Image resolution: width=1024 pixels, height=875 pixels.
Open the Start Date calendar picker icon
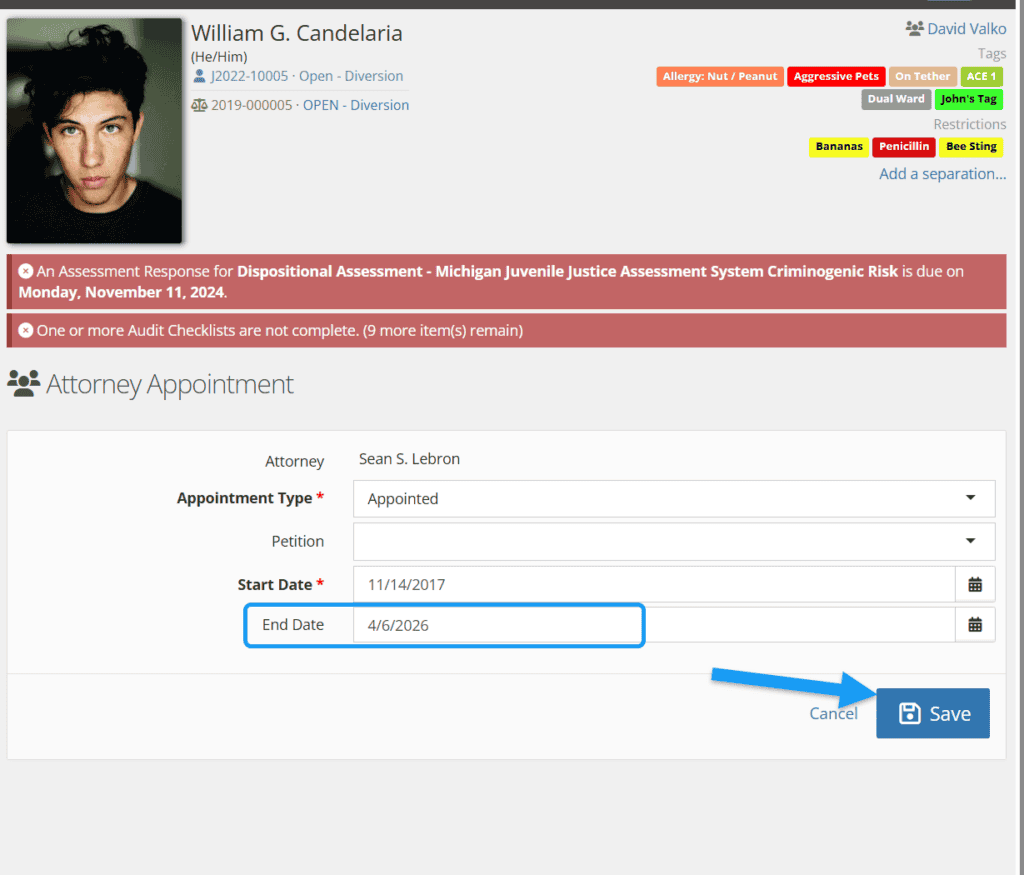(975, 585)
